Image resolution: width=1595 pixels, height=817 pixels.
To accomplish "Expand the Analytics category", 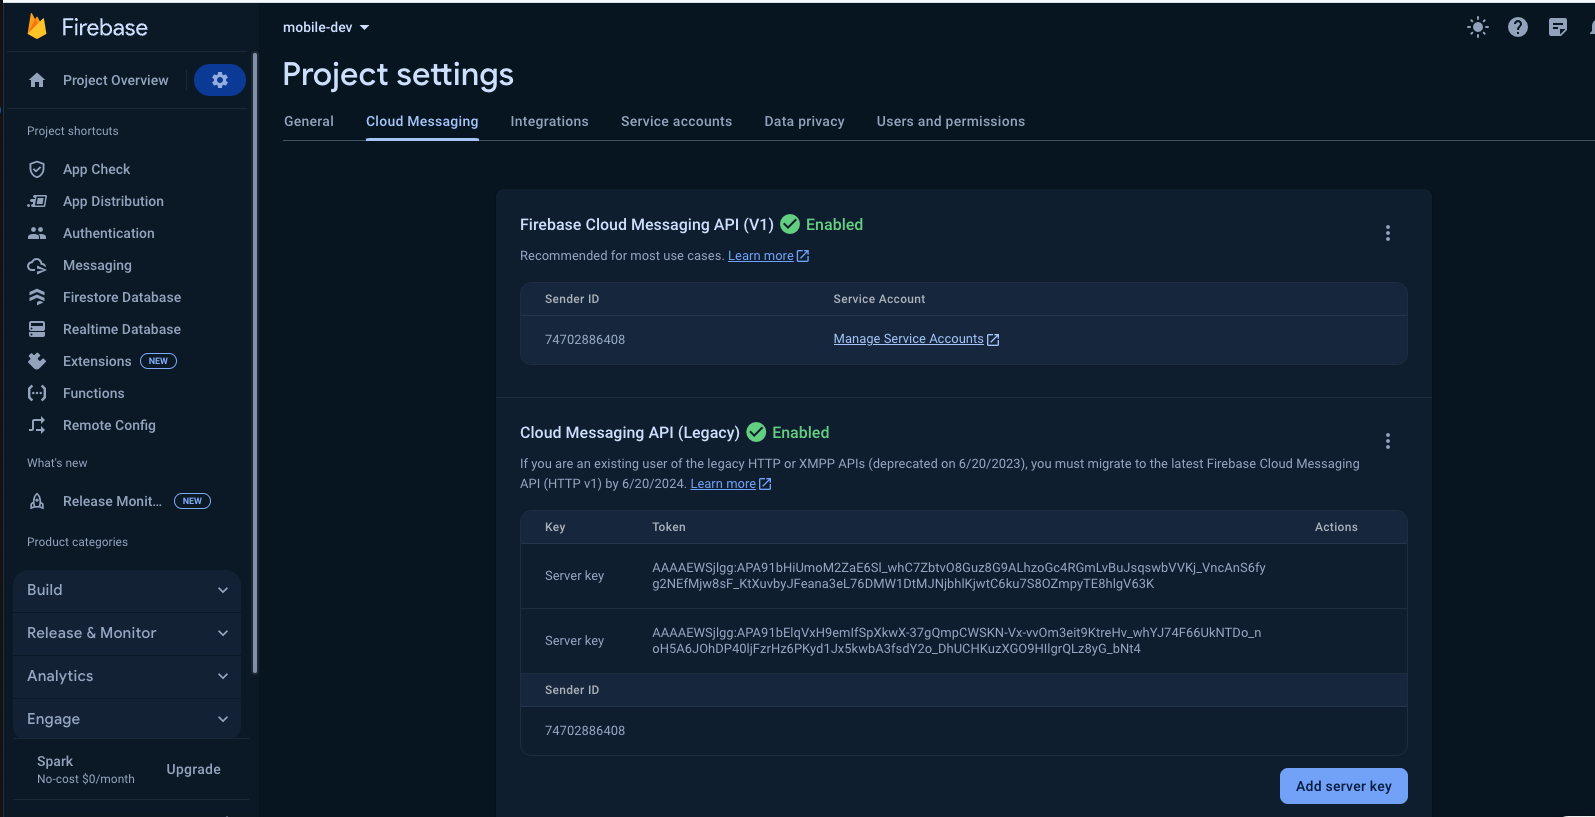I will [x=127, y=676].
